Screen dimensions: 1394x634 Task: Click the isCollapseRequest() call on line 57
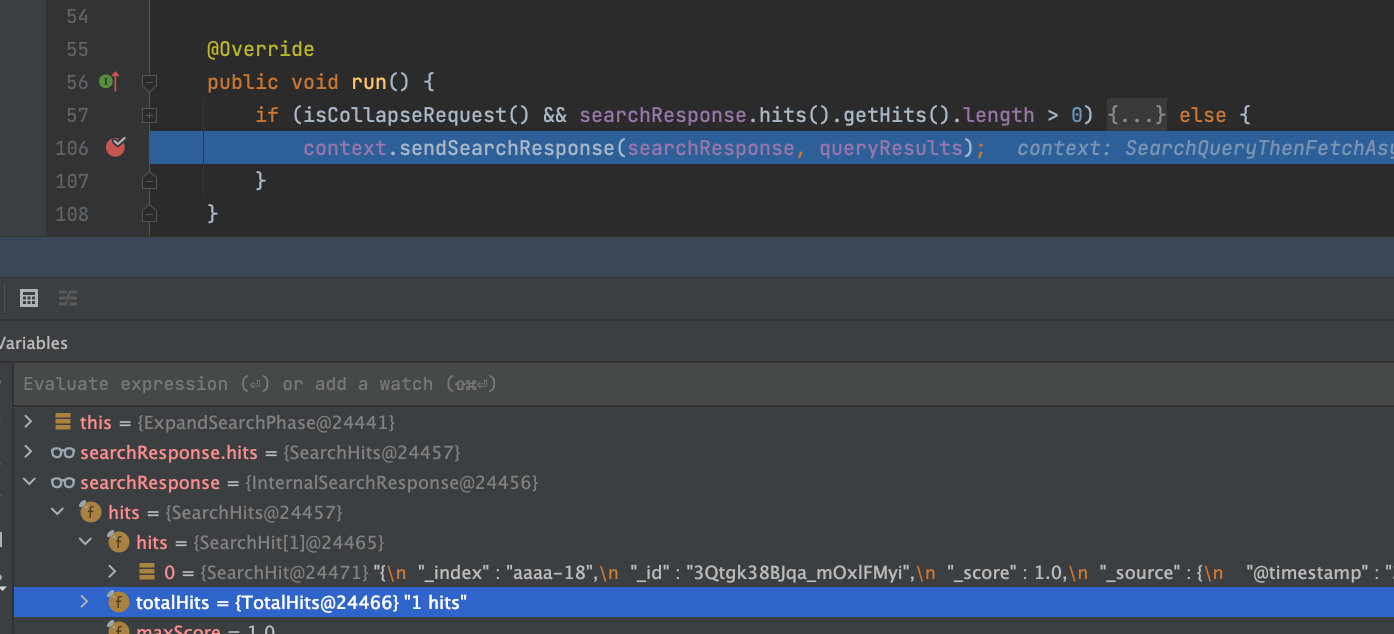click(x=417, y=115)
